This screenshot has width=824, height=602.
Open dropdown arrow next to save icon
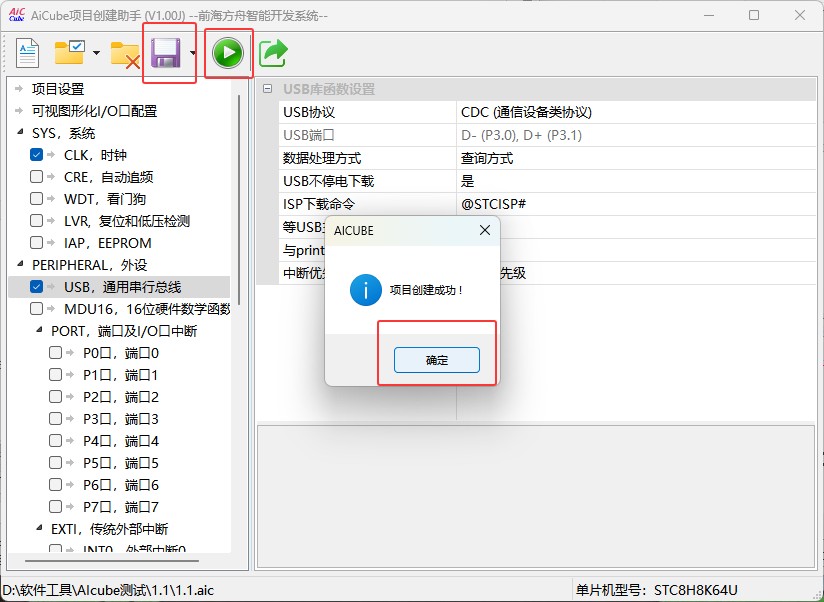192,53
